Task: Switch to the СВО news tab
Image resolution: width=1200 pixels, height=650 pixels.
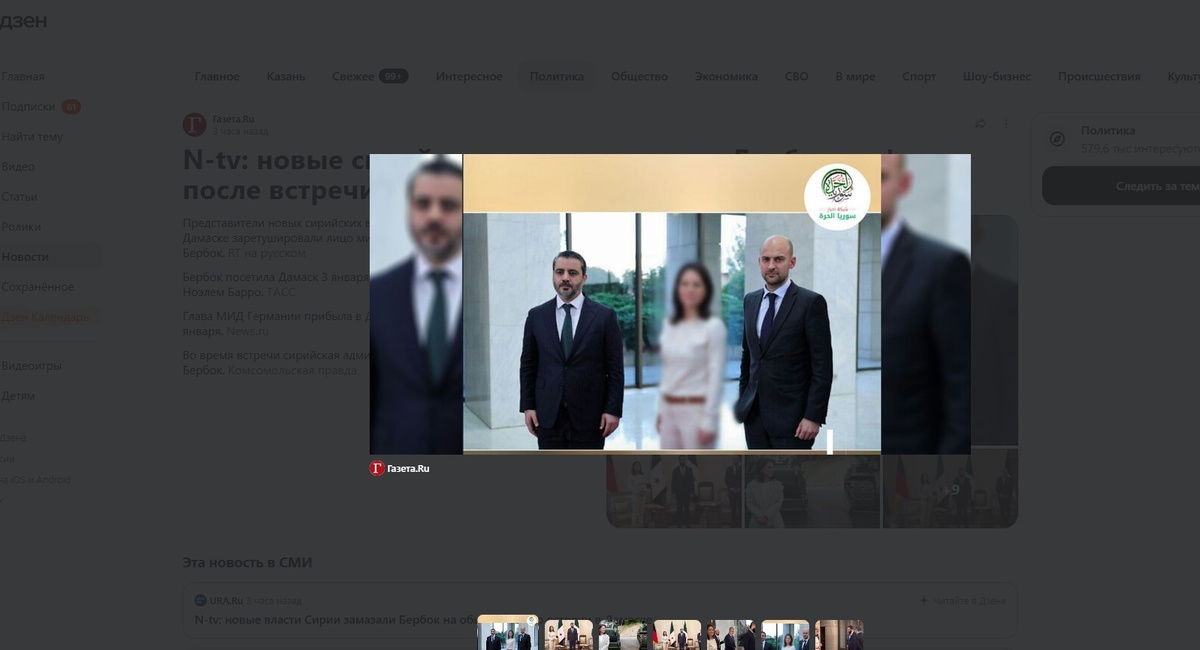Action: click(x=797, y=76)
